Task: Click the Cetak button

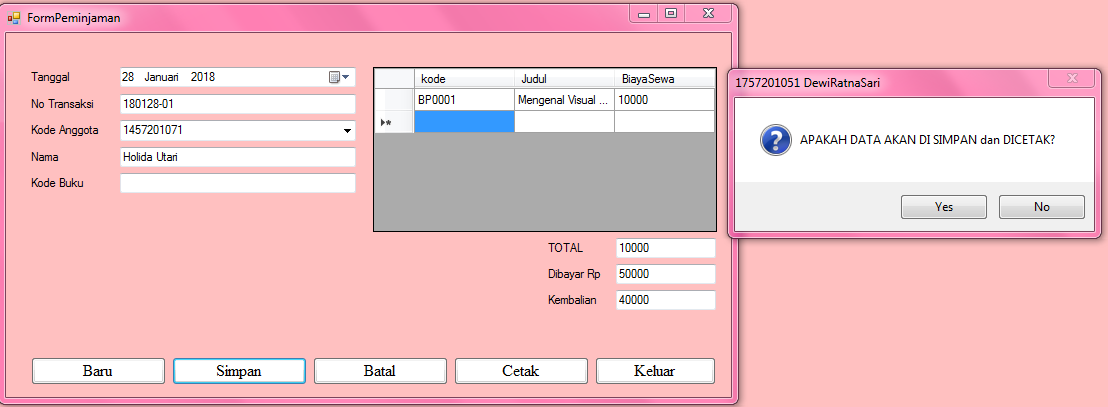Action: coord(521,371)
